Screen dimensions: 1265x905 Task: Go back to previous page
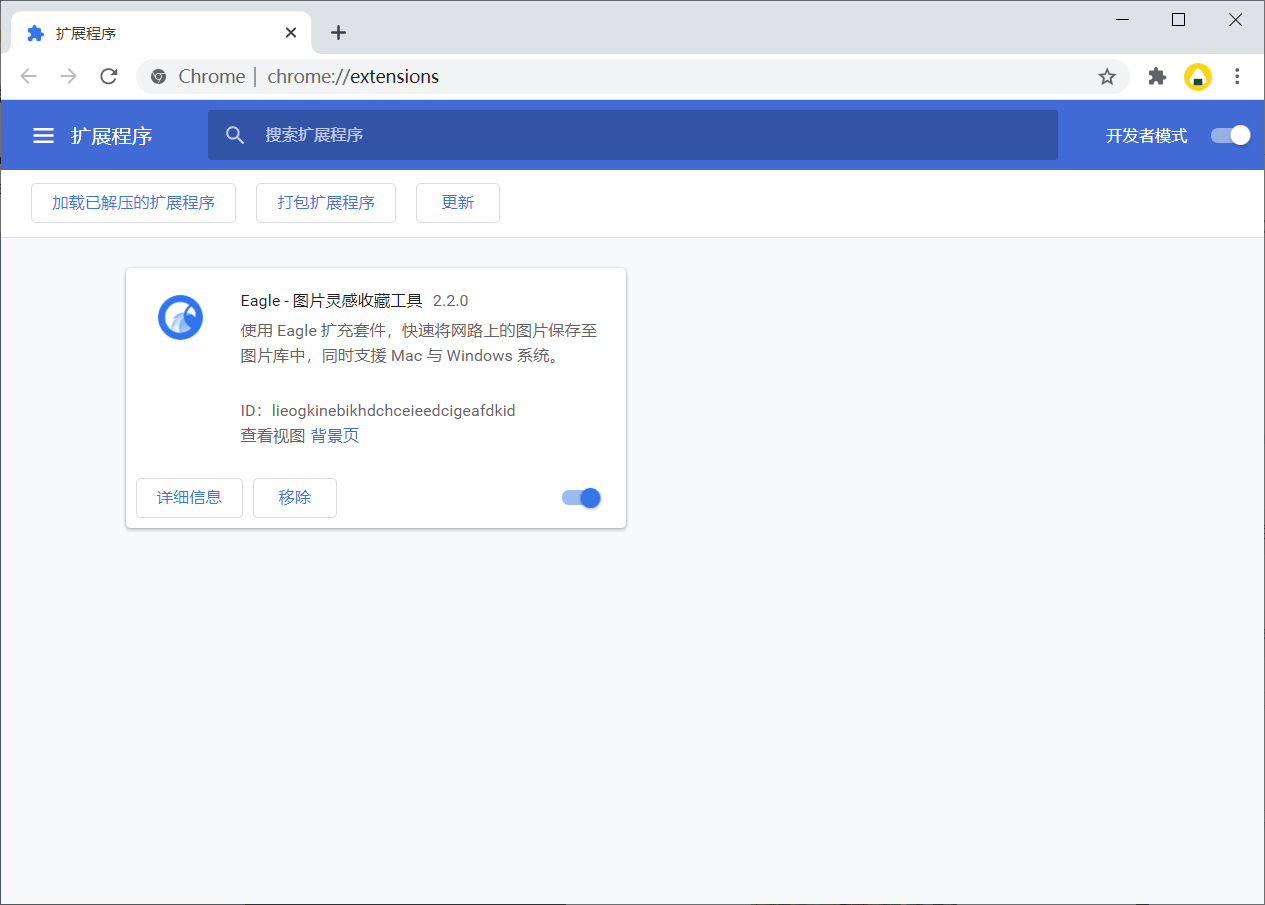[28, 76]
